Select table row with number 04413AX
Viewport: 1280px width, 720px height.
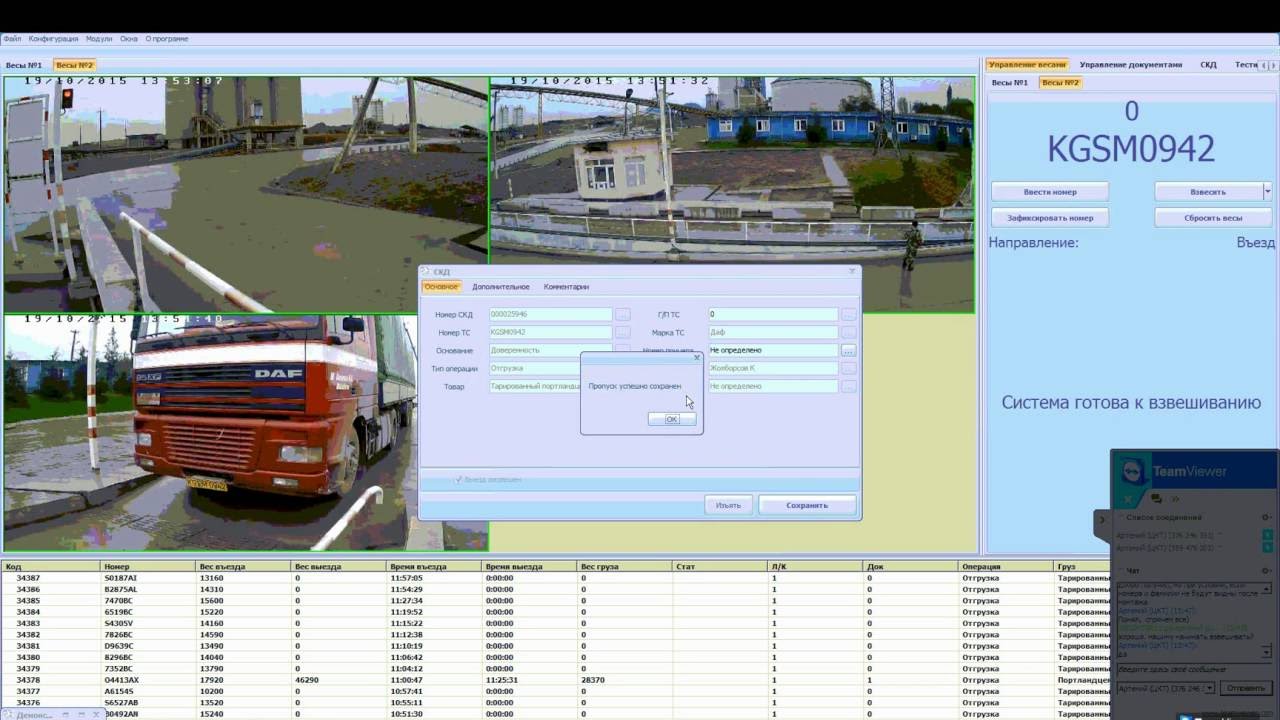tap(555, 680)
